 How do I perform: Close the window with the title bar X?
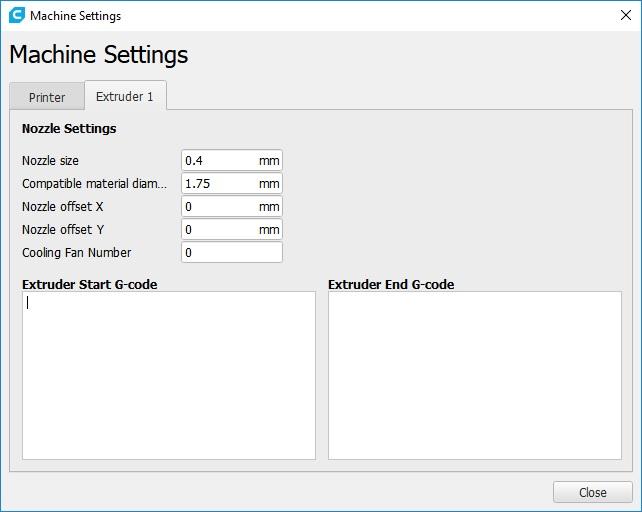(625, 16)
